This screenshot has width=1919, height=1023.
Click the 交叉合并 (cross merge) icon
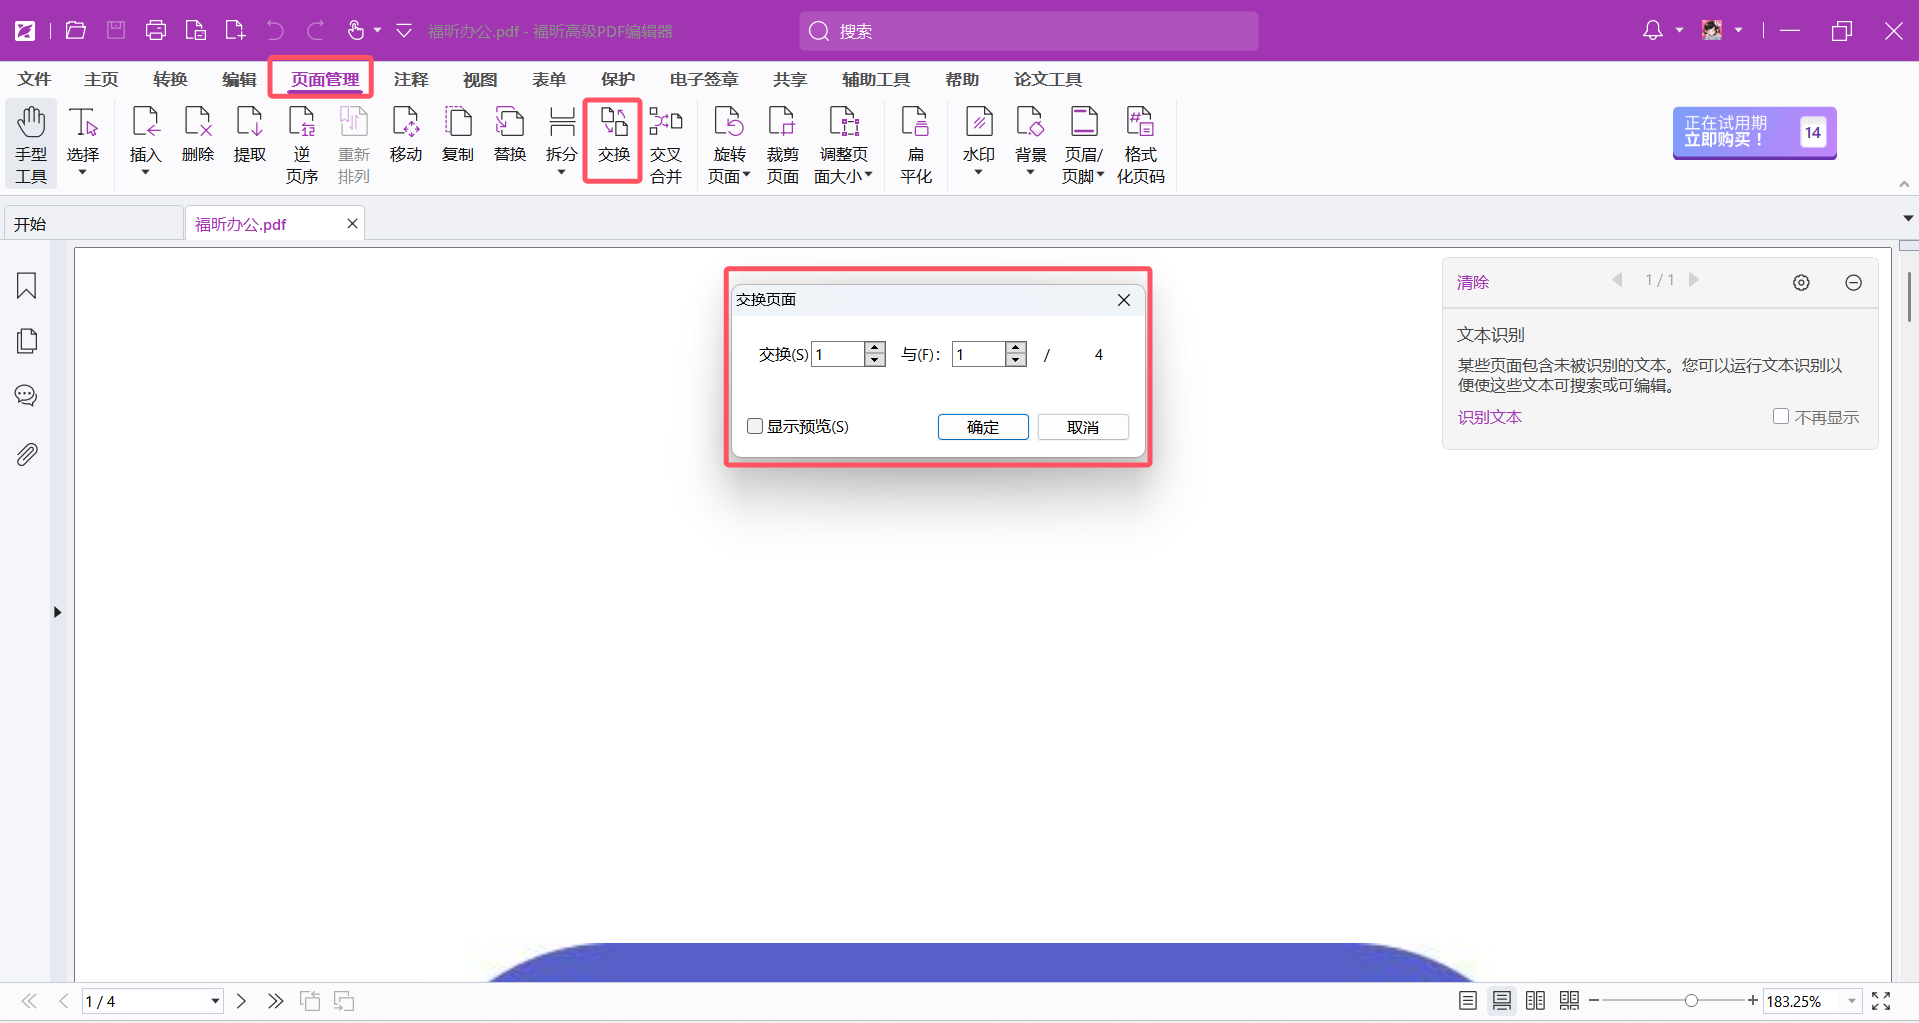665,144
